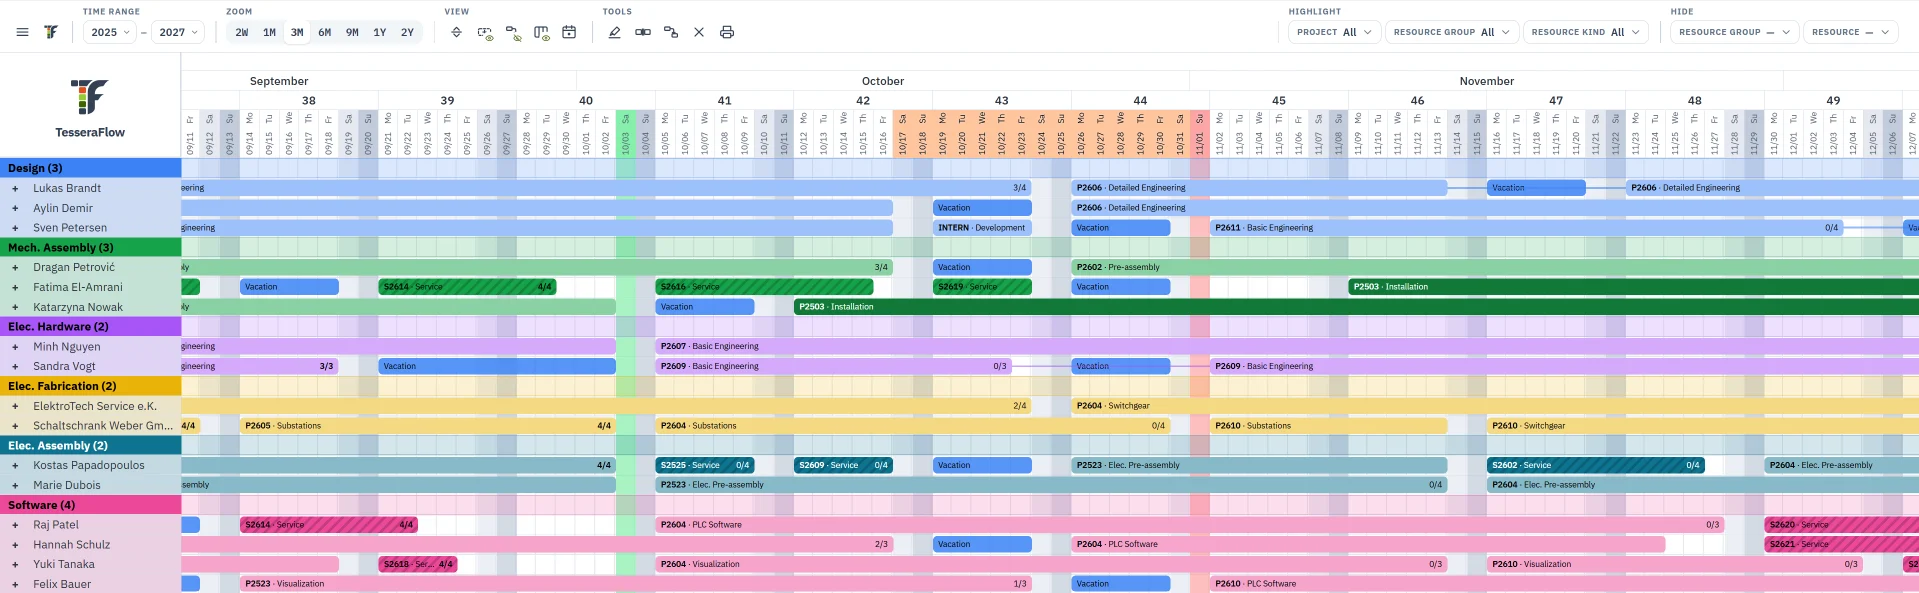1919x593 pixels.
Task: Click the week 44 header
Action: tap(1140, 100)
